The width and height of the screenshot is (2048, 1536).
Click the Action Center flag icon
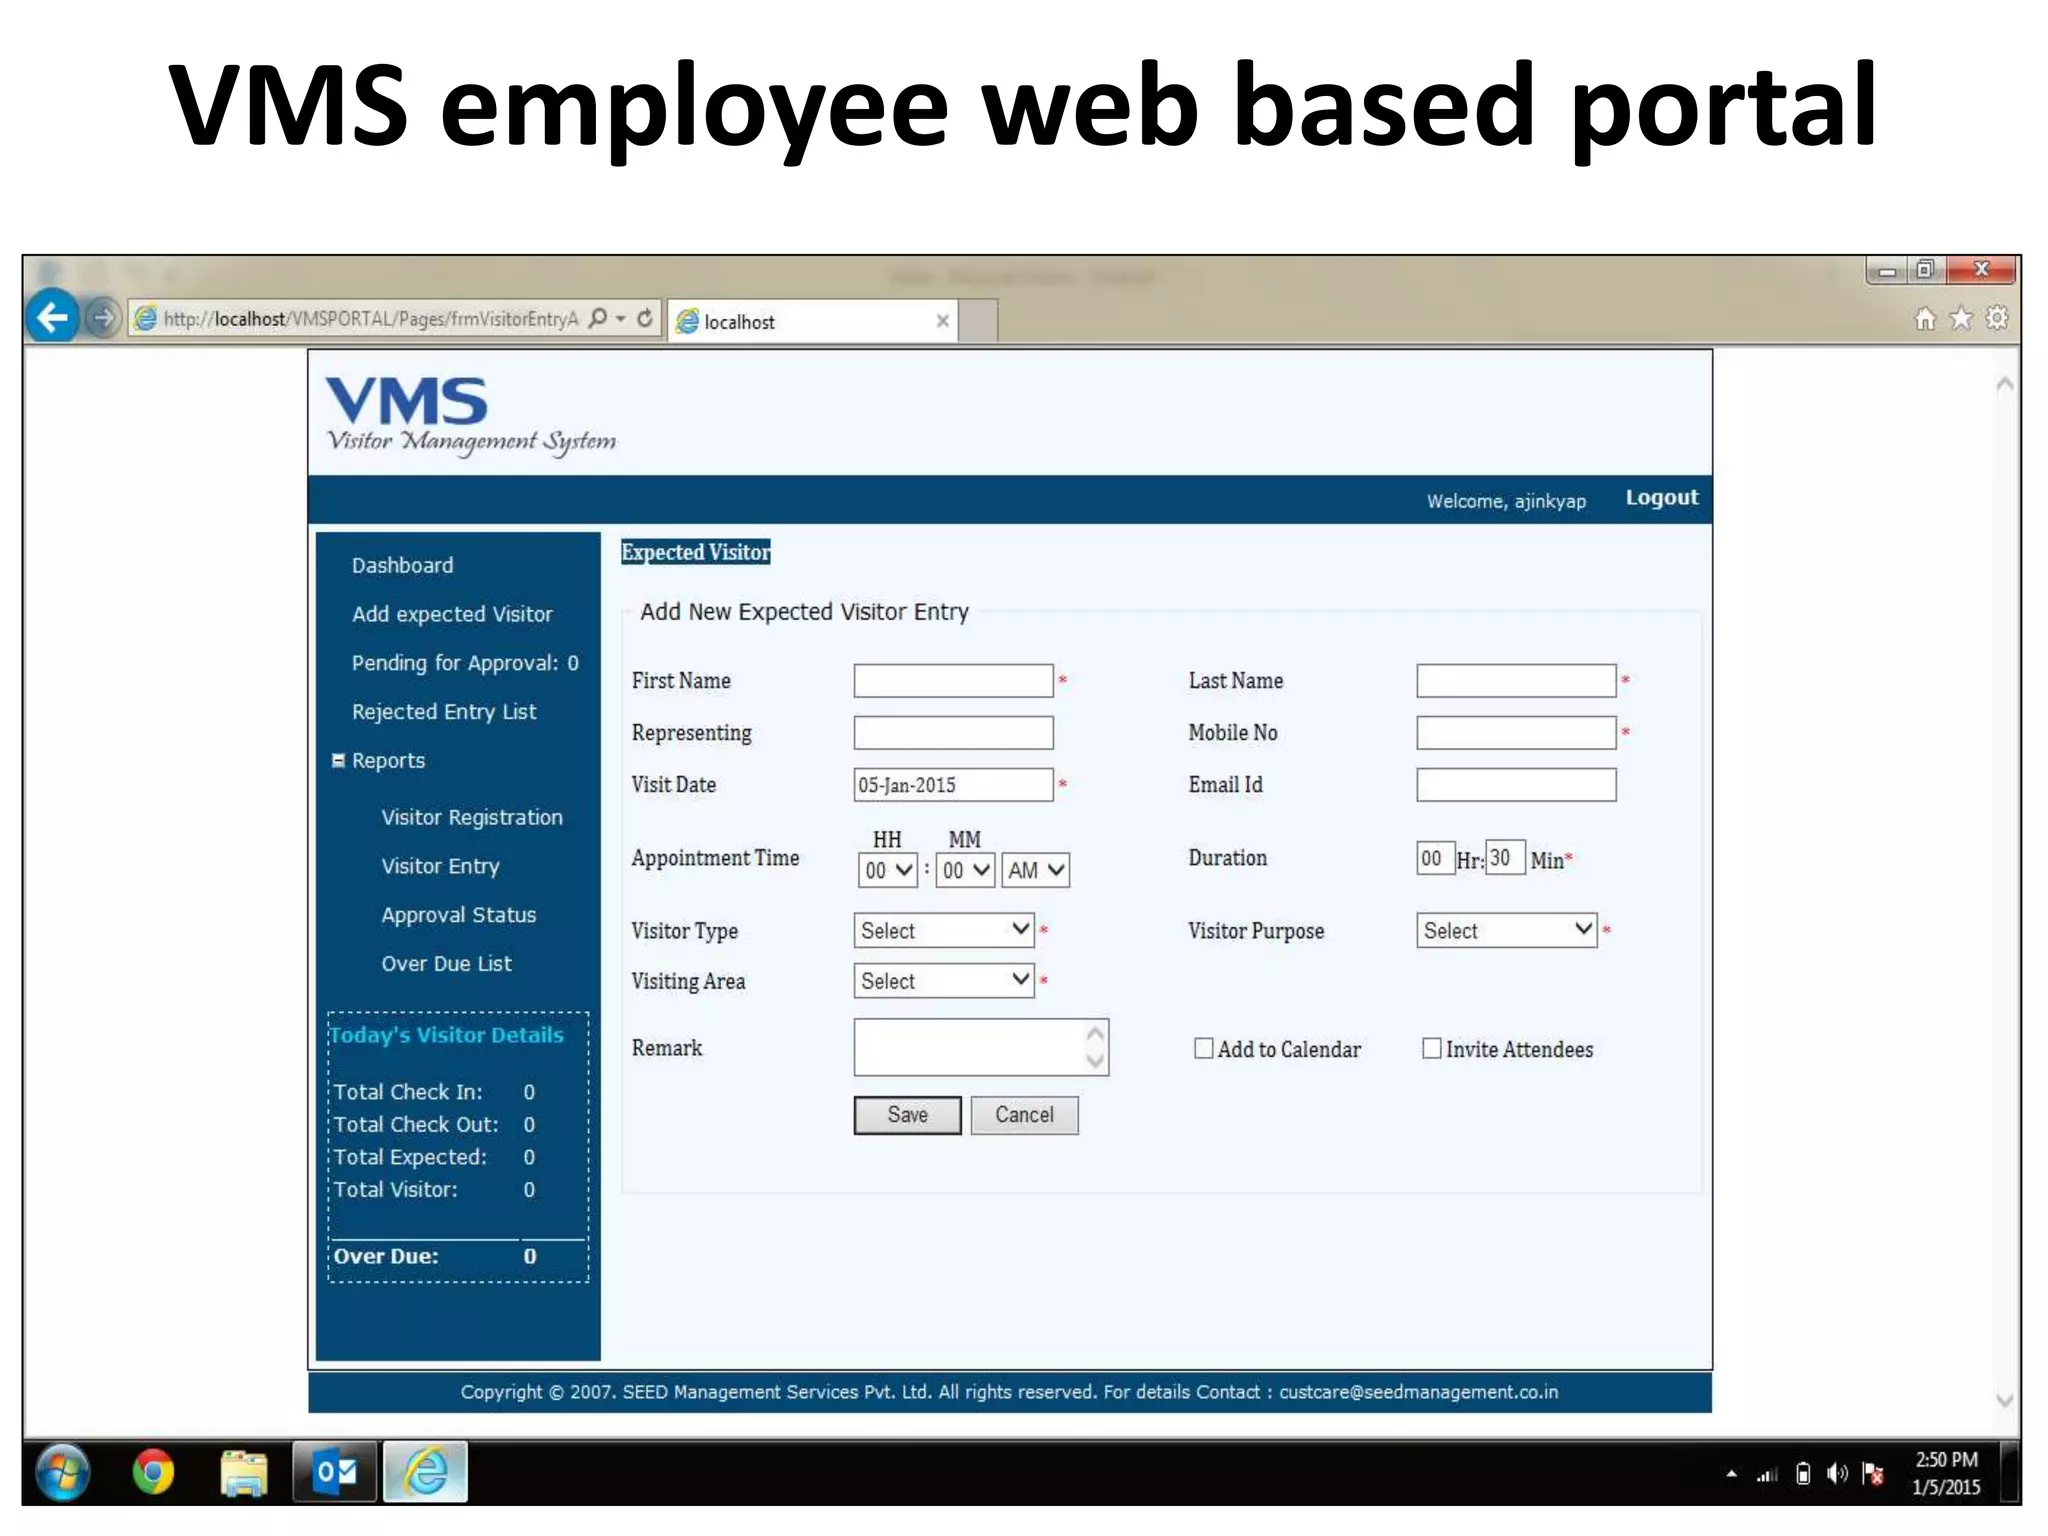coord(1873,1473)
